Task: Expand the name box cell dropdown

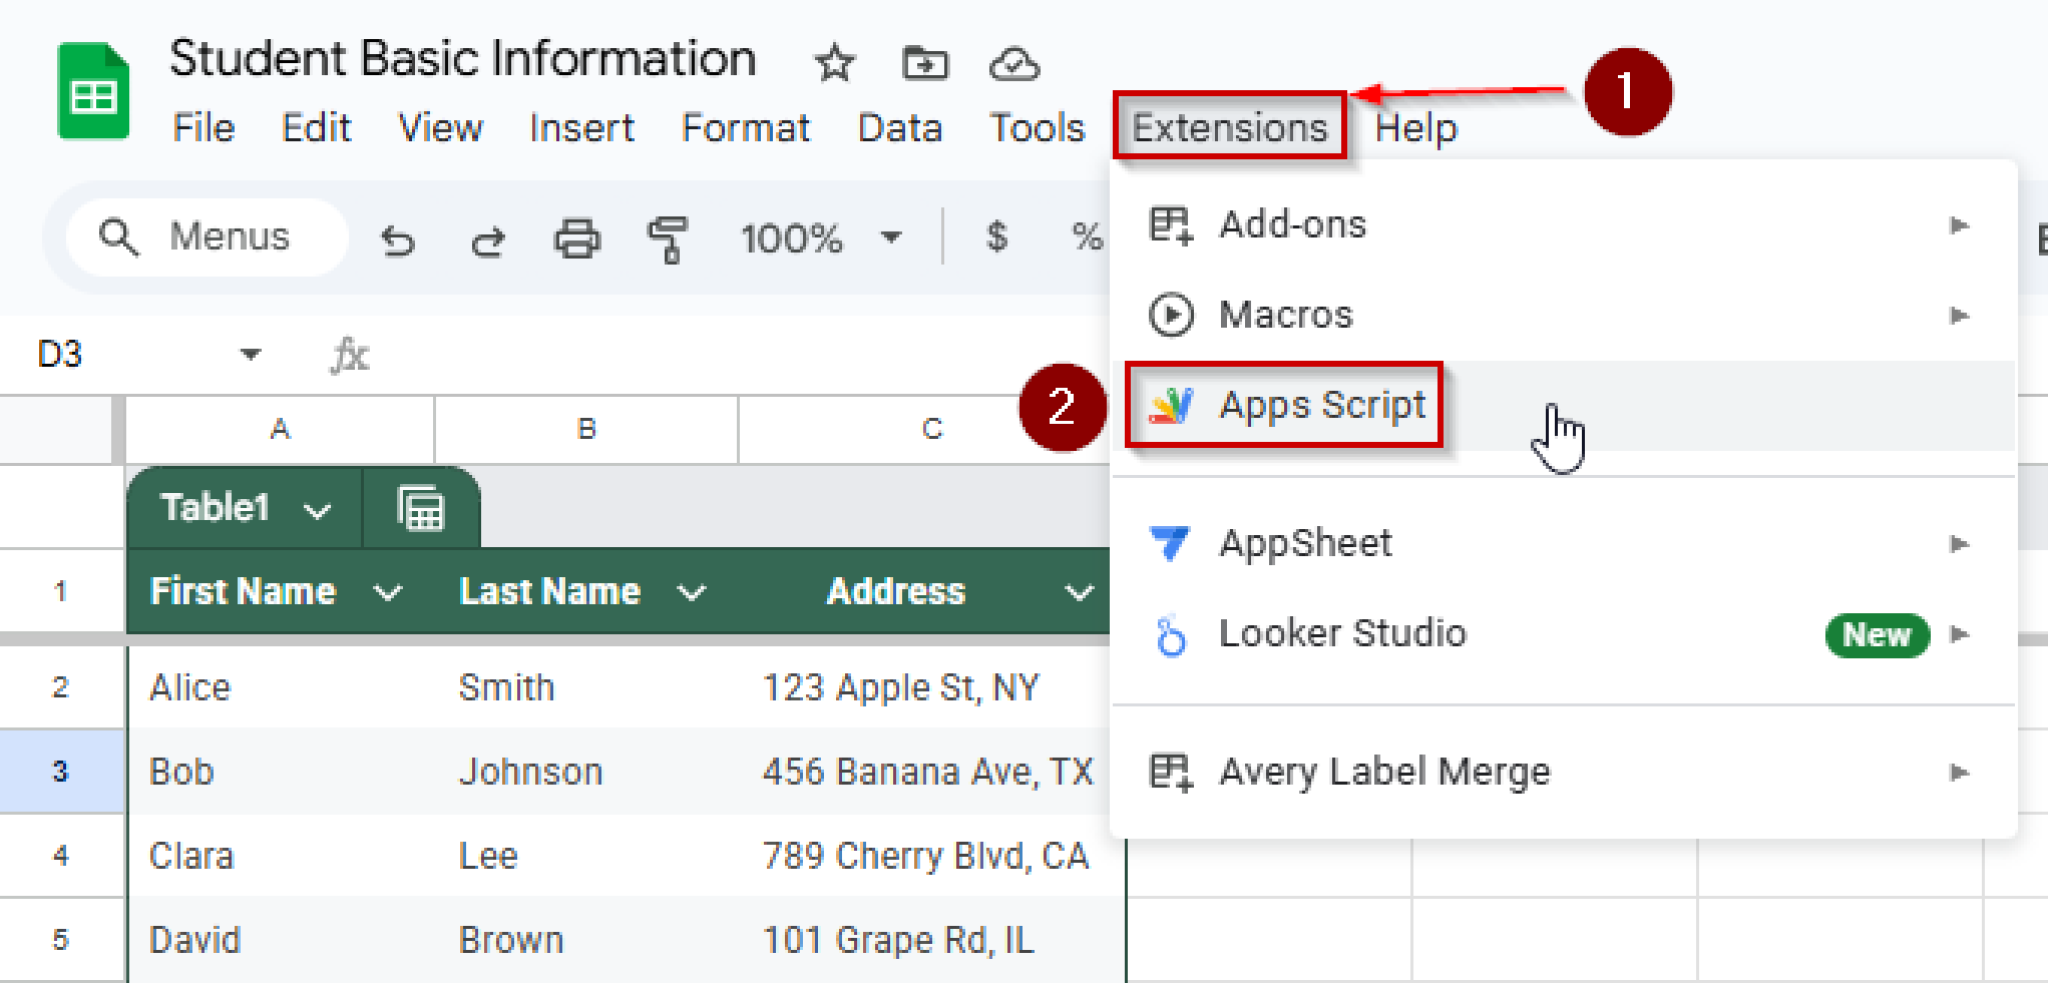Action: [x=250, y=354]
